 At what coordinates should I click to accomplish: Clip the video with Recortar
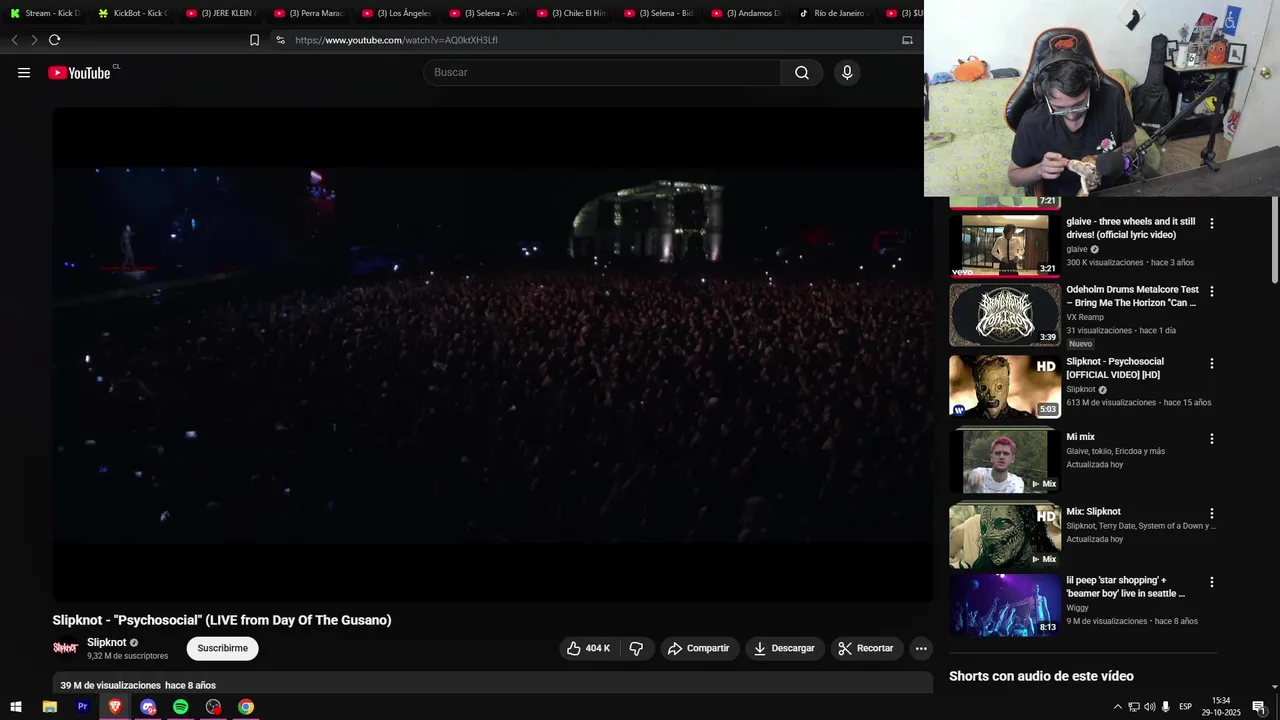[867, 648]
